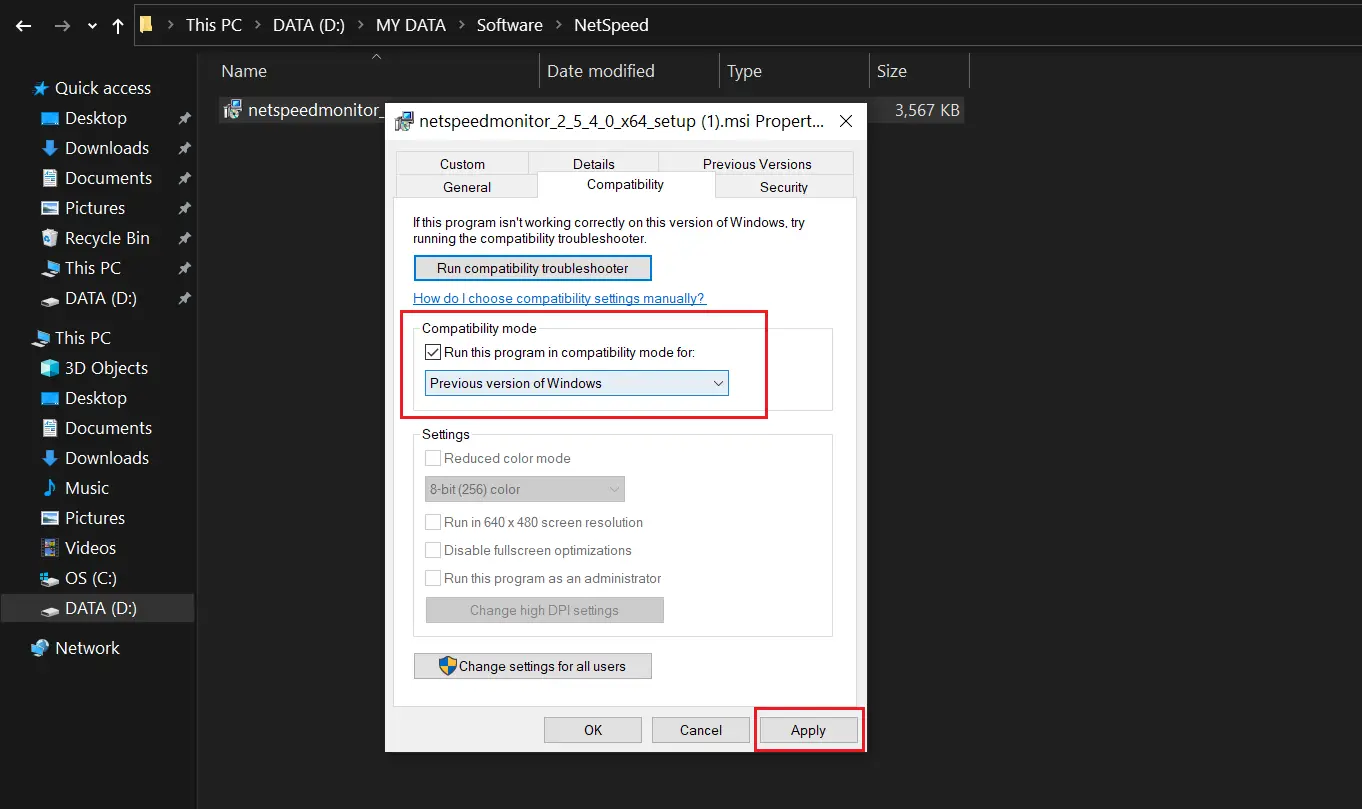Open Recycle Bin in the sidebar
The height and width of the screenshot is (809, 1362).
[107, 238]
